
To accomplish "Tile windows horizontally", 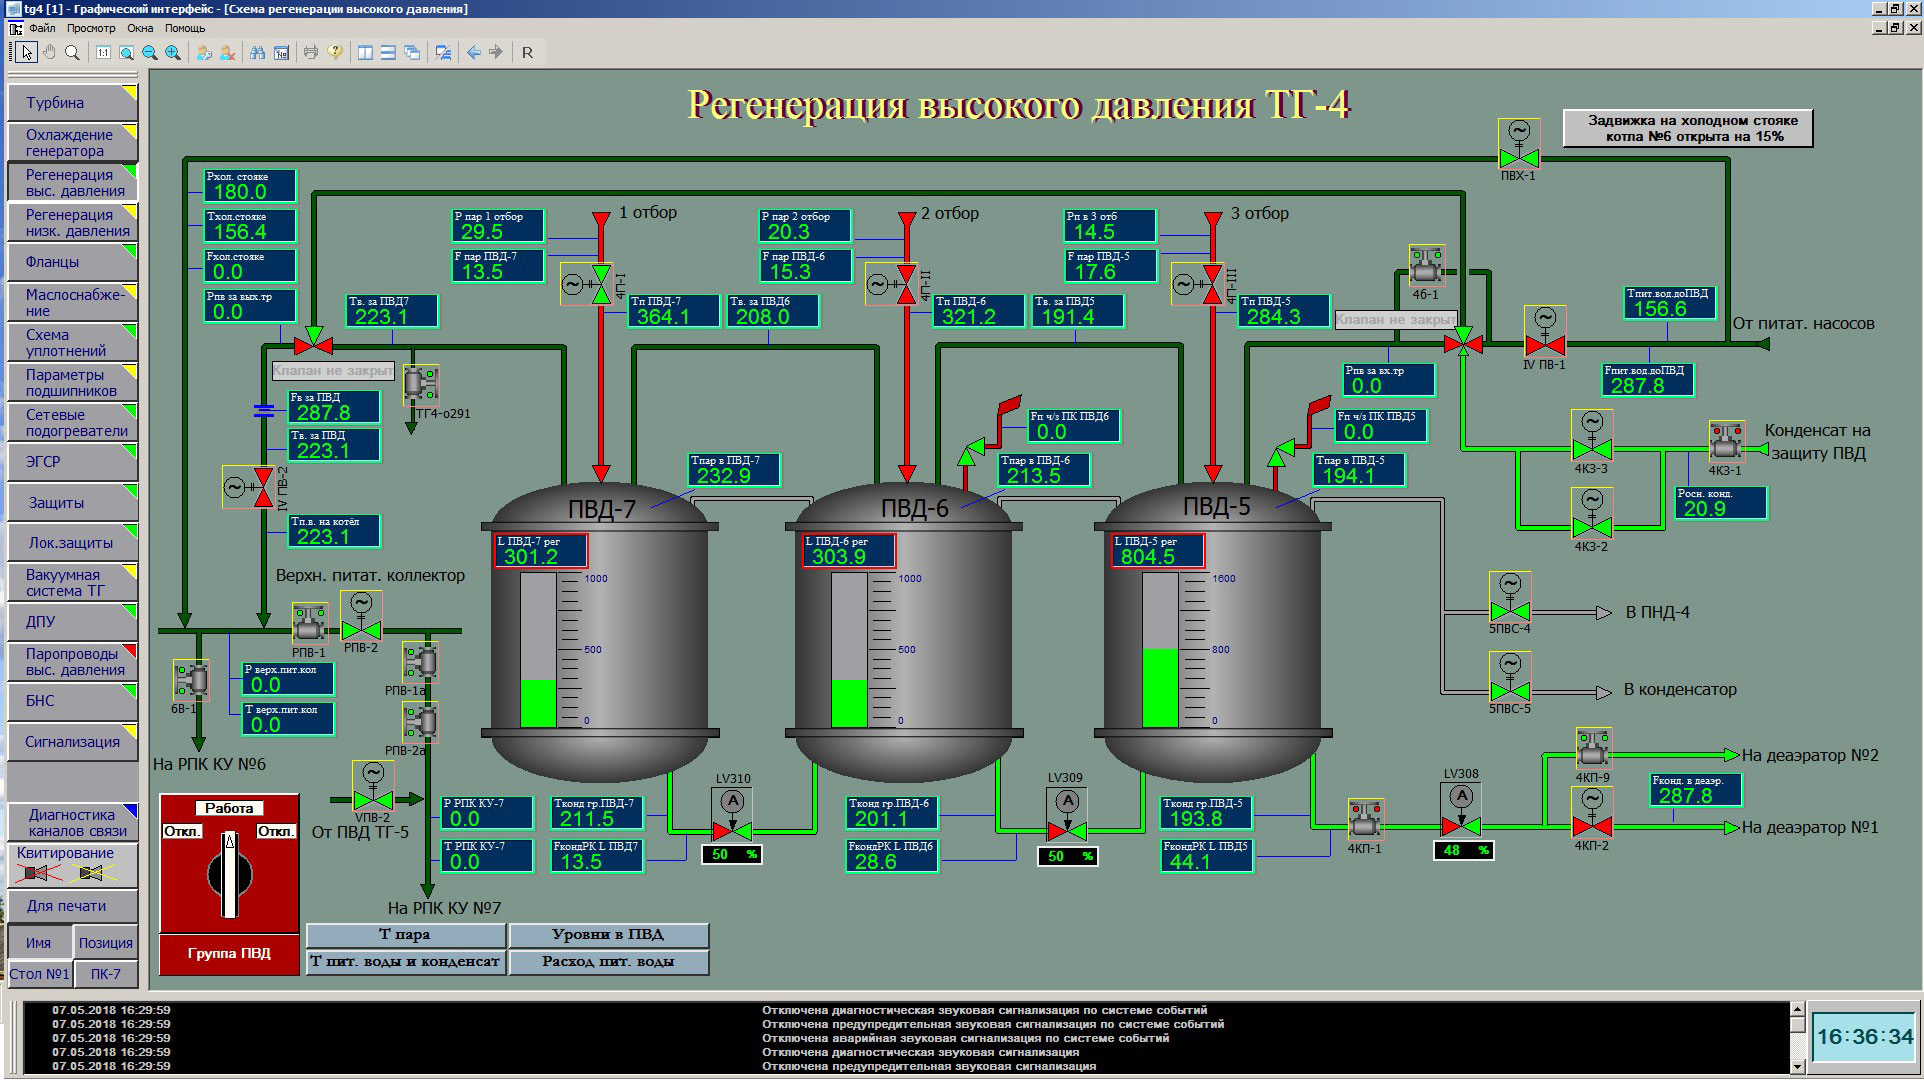I will coord(388,52).
